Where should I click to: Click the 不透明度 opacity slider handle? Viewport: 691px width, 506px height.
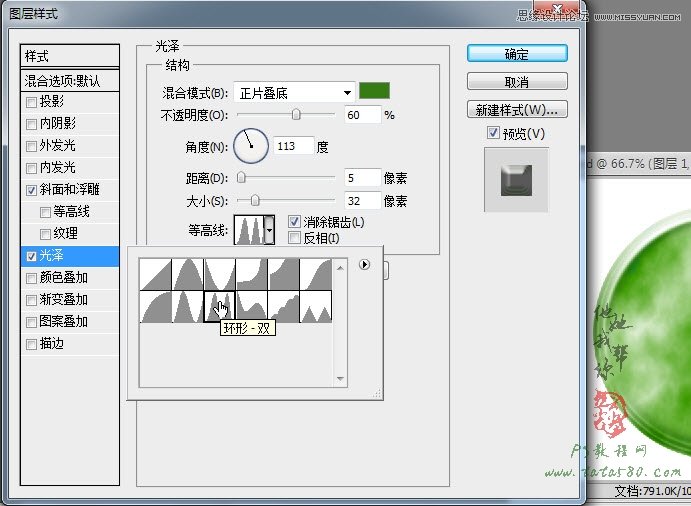(296, 115)
